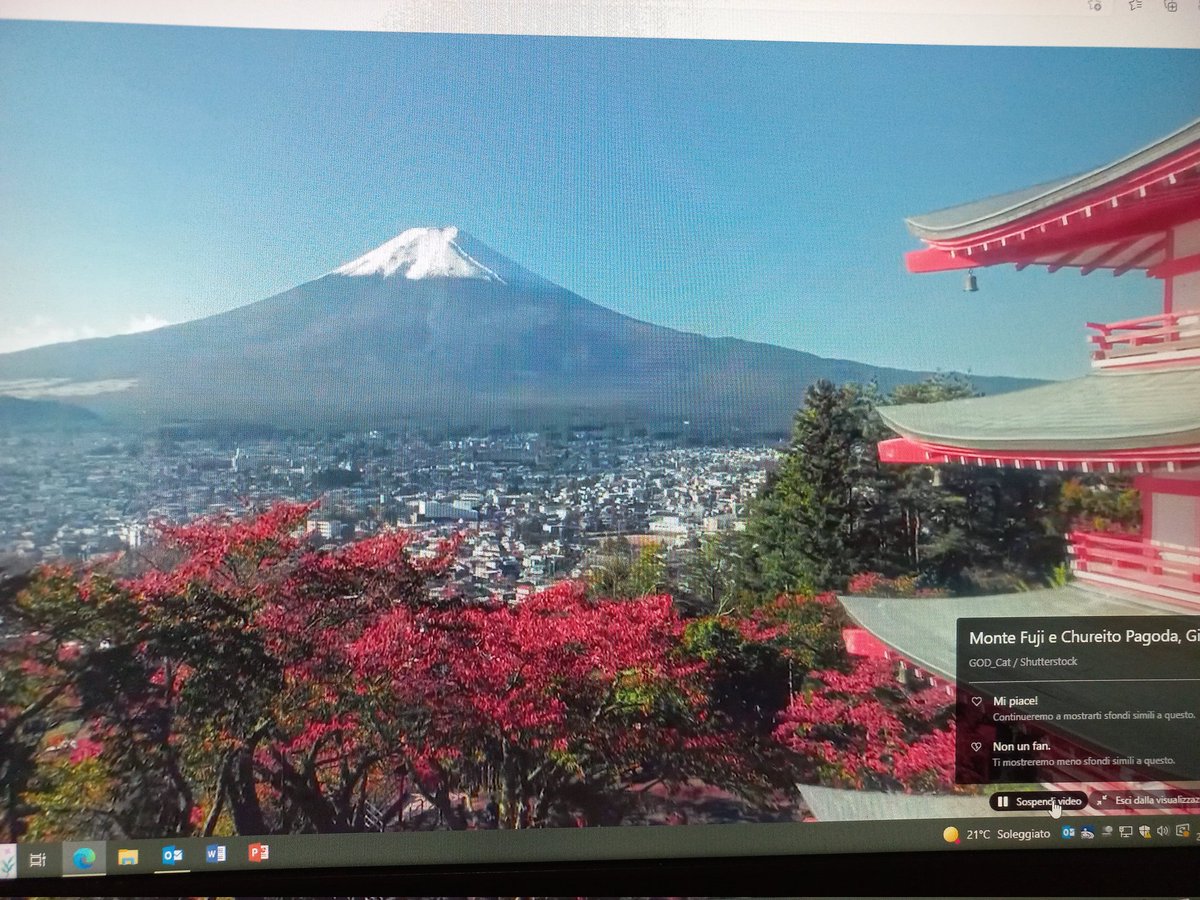Open File Explorer from taskbar
Image resolution: width=1200 pixels, height=900 pixels.
[x=128, y=856]
